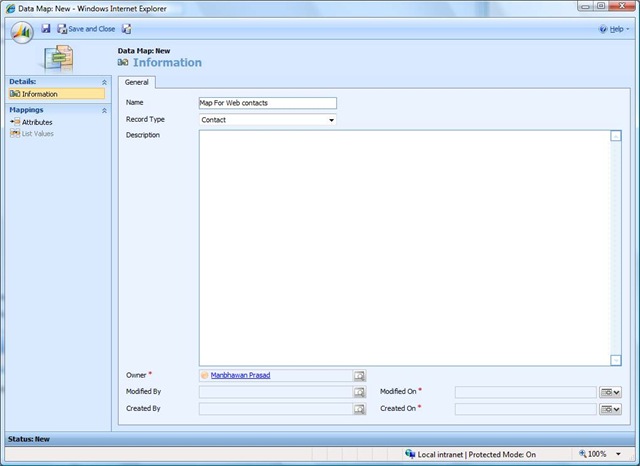
Task: Click inside the Description text area
Action: pyautogui.click(x=404, y=247)
